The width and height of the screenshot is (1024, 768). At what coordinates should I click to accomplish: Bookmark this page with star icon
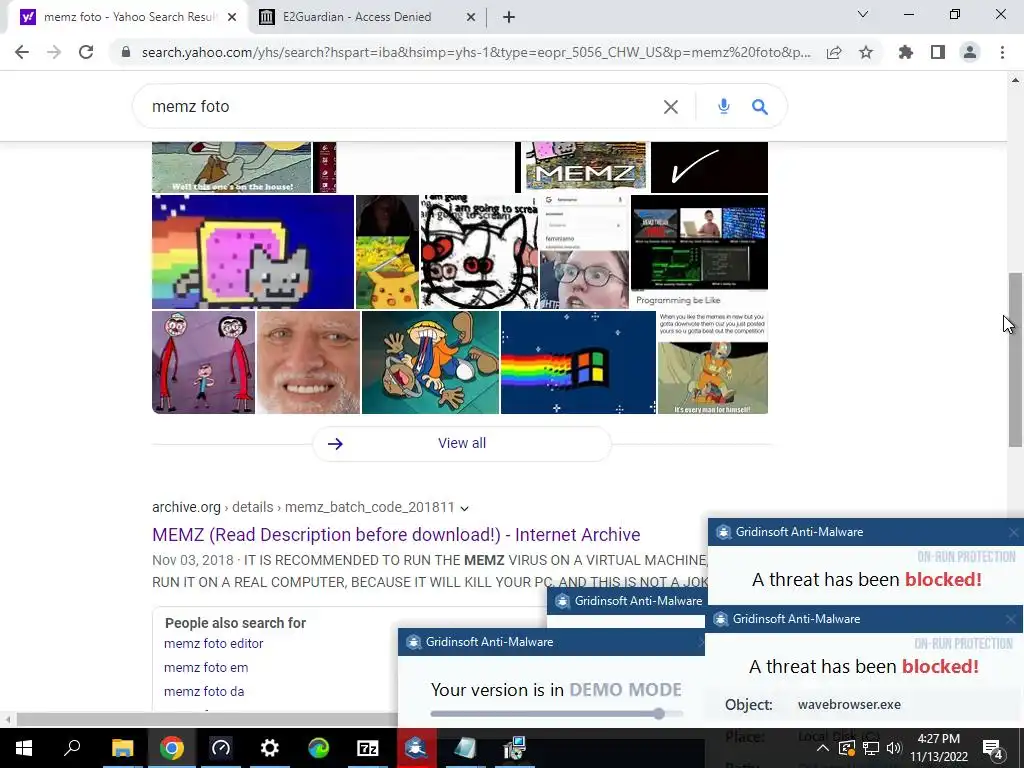(x=866, y=52)
